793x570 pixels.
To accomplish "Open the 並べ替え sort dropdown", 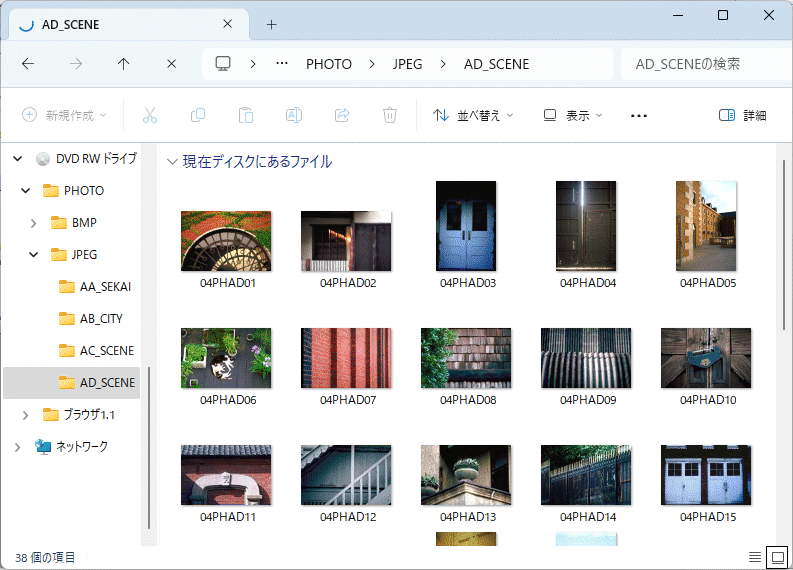I will point(473,115).
